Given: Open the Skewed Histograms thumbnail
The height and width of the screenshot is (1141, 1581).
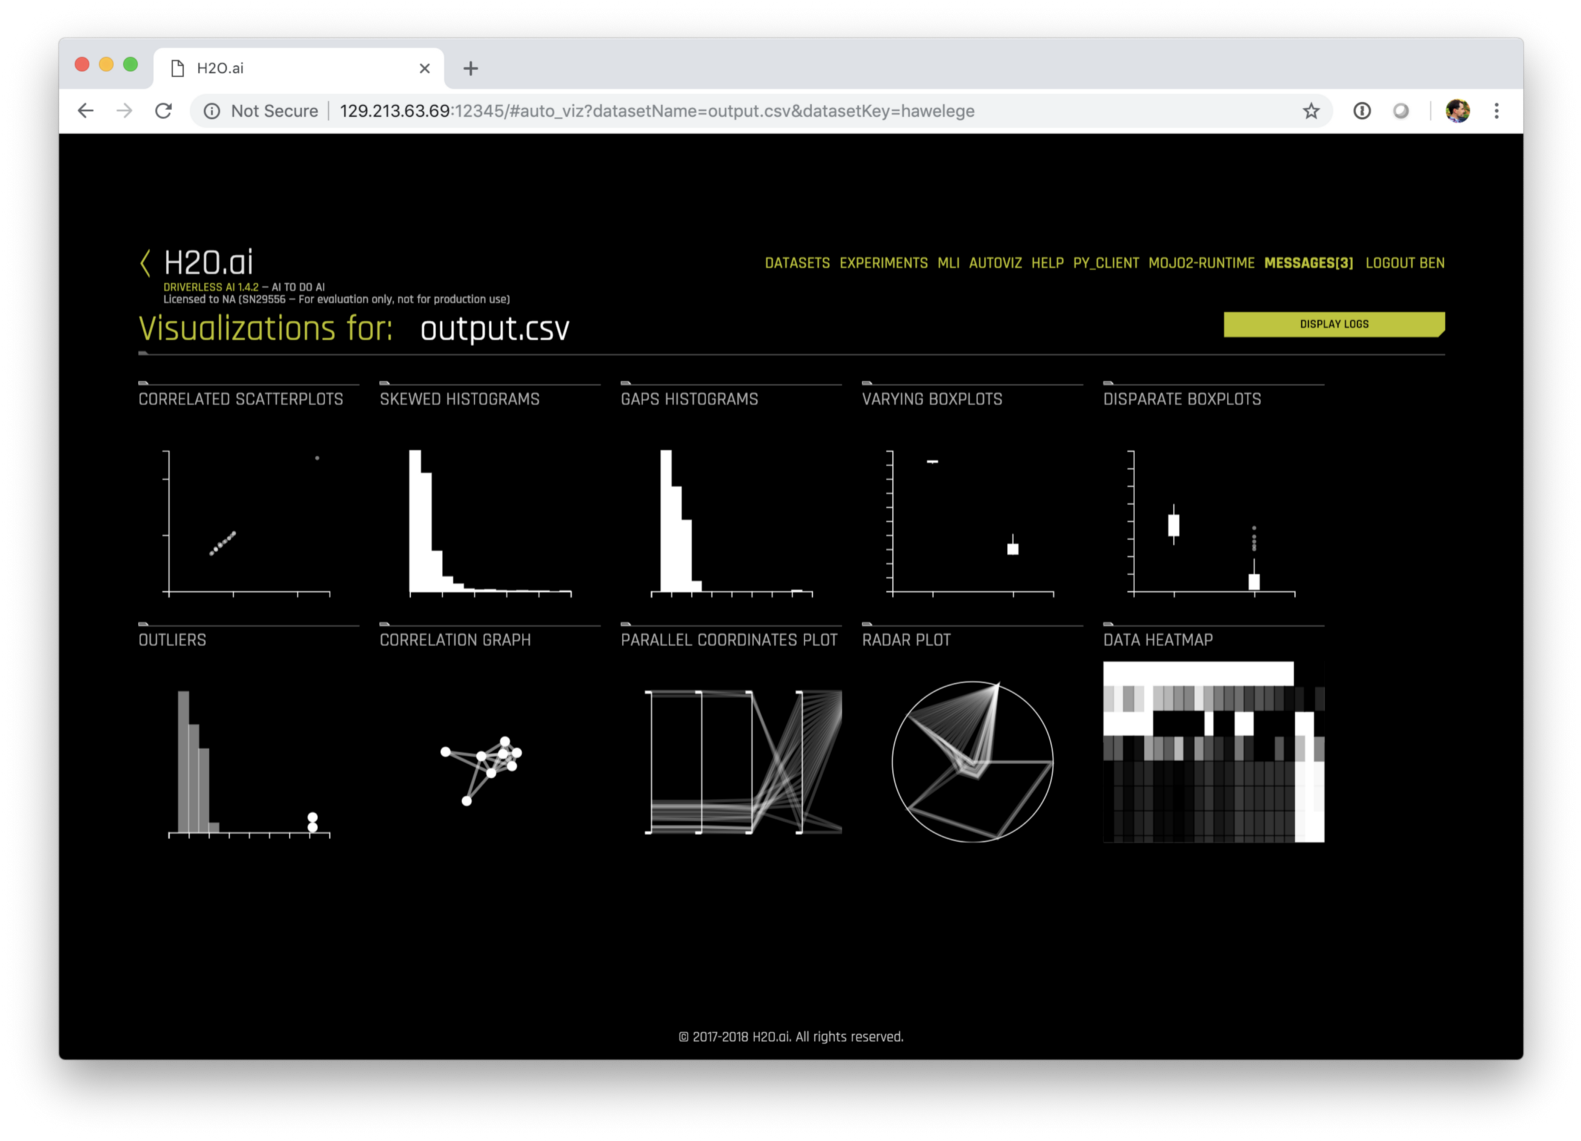Looking at the screenshot, I should coord(490,522).
